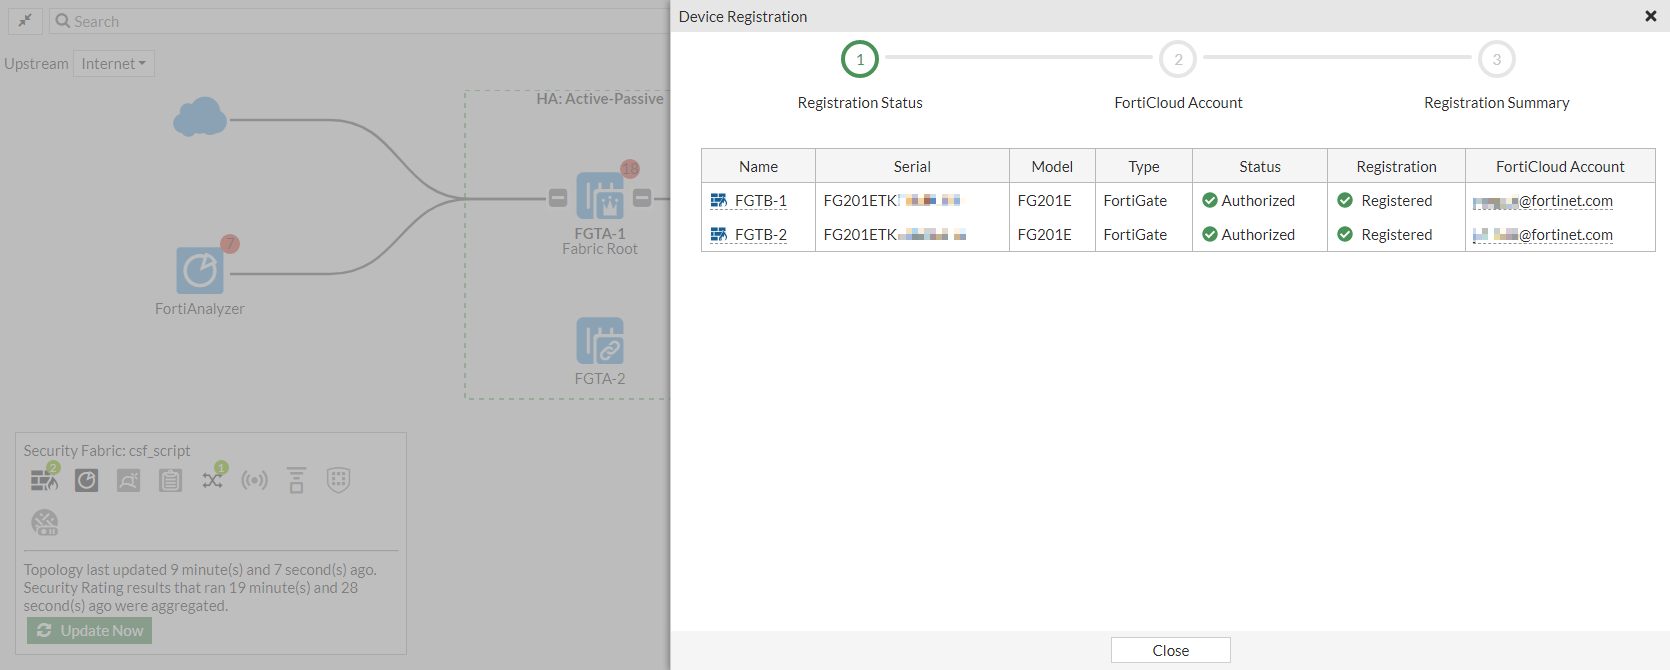This screenshot has width=1670, height=670.
Task: Click the Close button in Device Registration
Action: 1170,650
